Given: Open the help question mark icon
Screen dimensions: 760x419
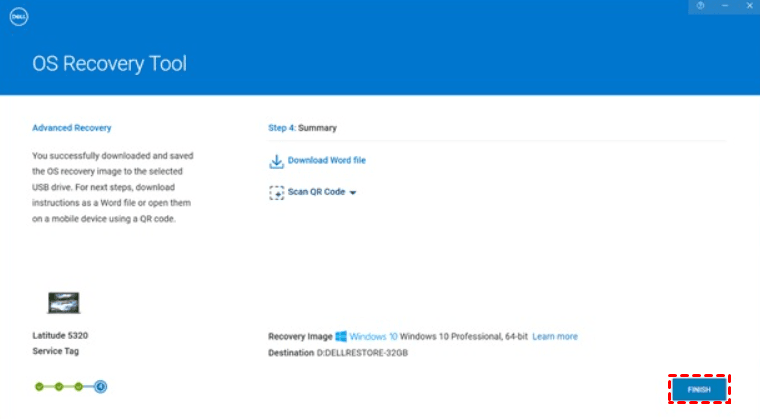Looking at the screenshot, I should (x=700, y=6).
